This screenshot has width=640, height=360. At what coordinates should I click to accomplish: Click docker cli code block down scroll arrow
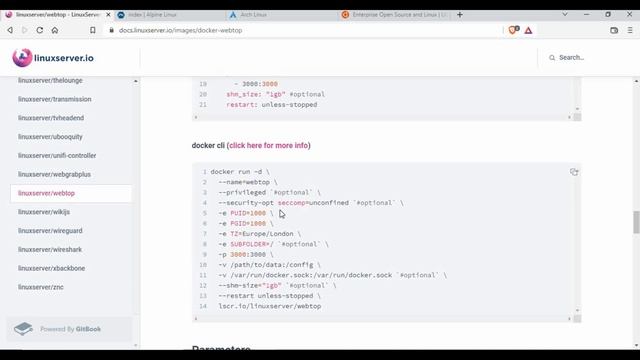click(x=577, y=311)
